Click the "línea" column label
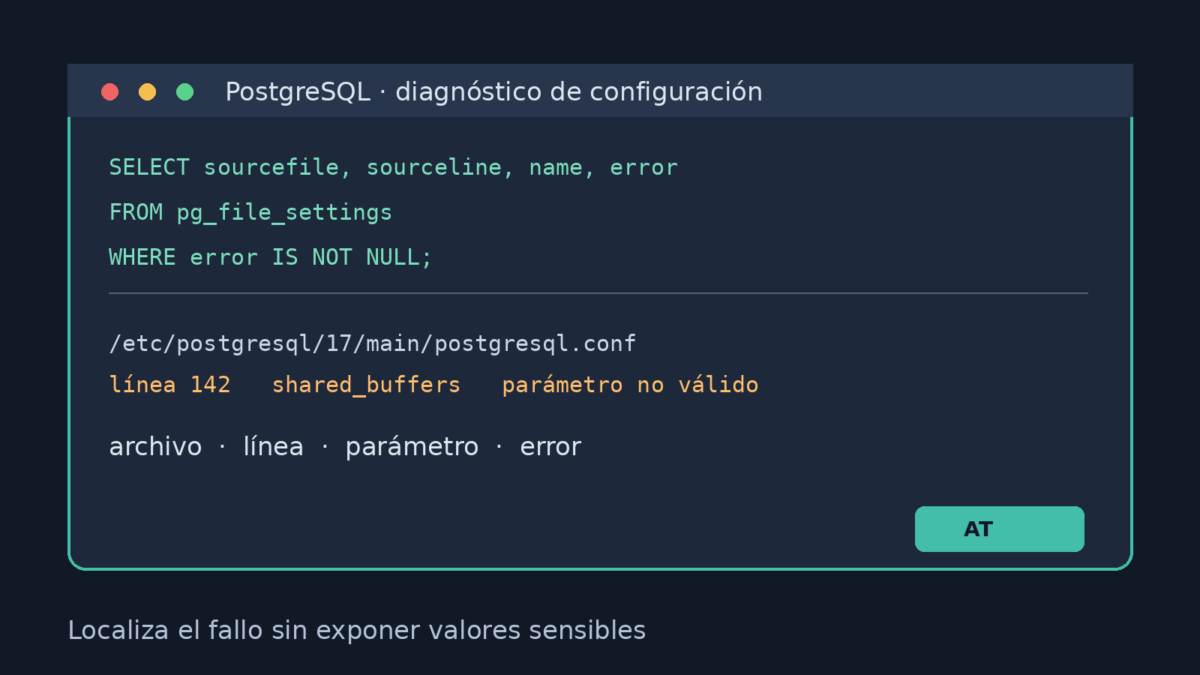 pyautogui.click(x=273, y=446)
